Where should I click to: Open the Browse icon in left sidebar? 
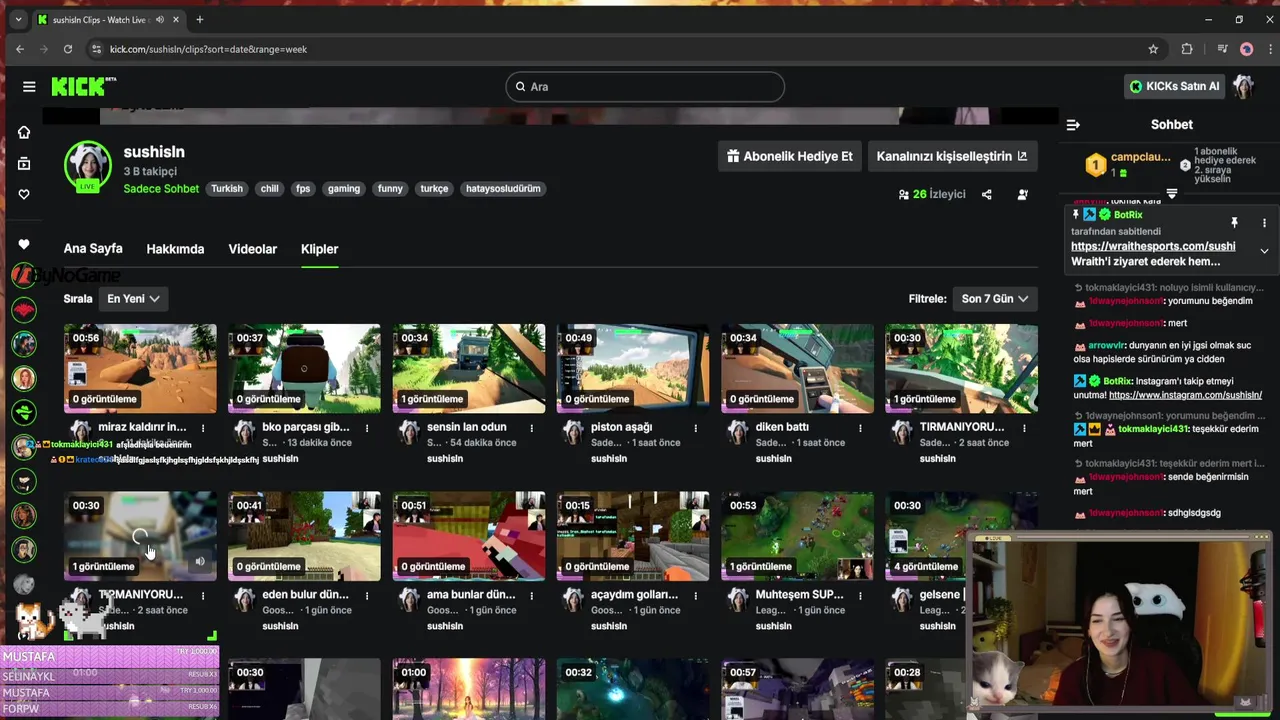coord(24,163)
